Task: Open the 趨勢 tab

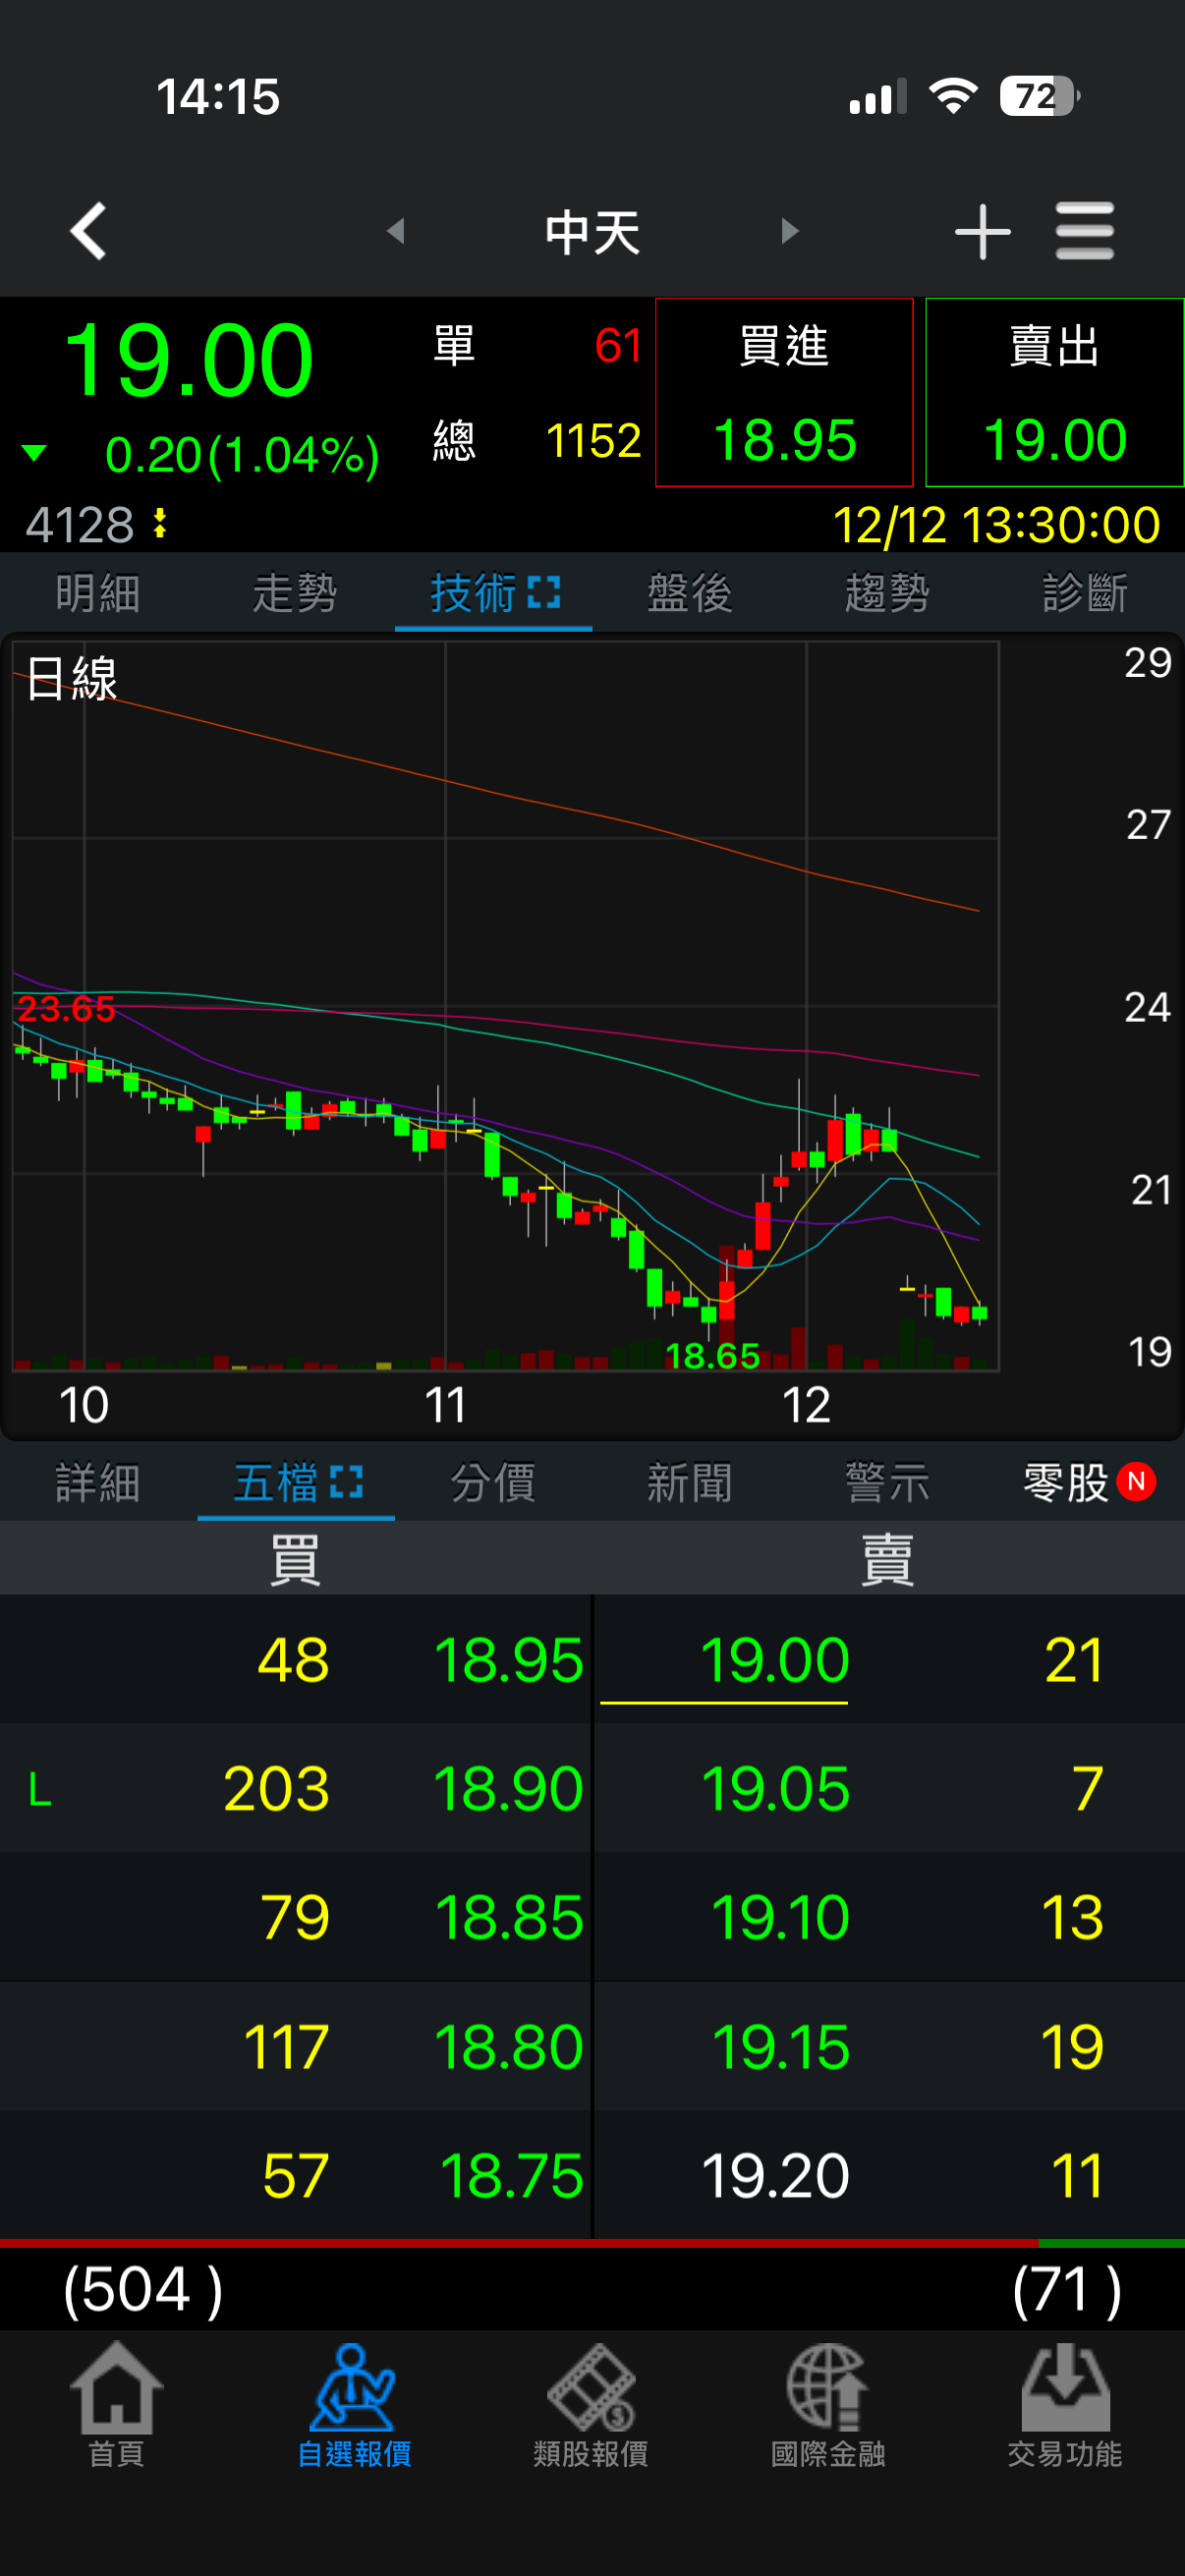Action: [x=888, y=593]
